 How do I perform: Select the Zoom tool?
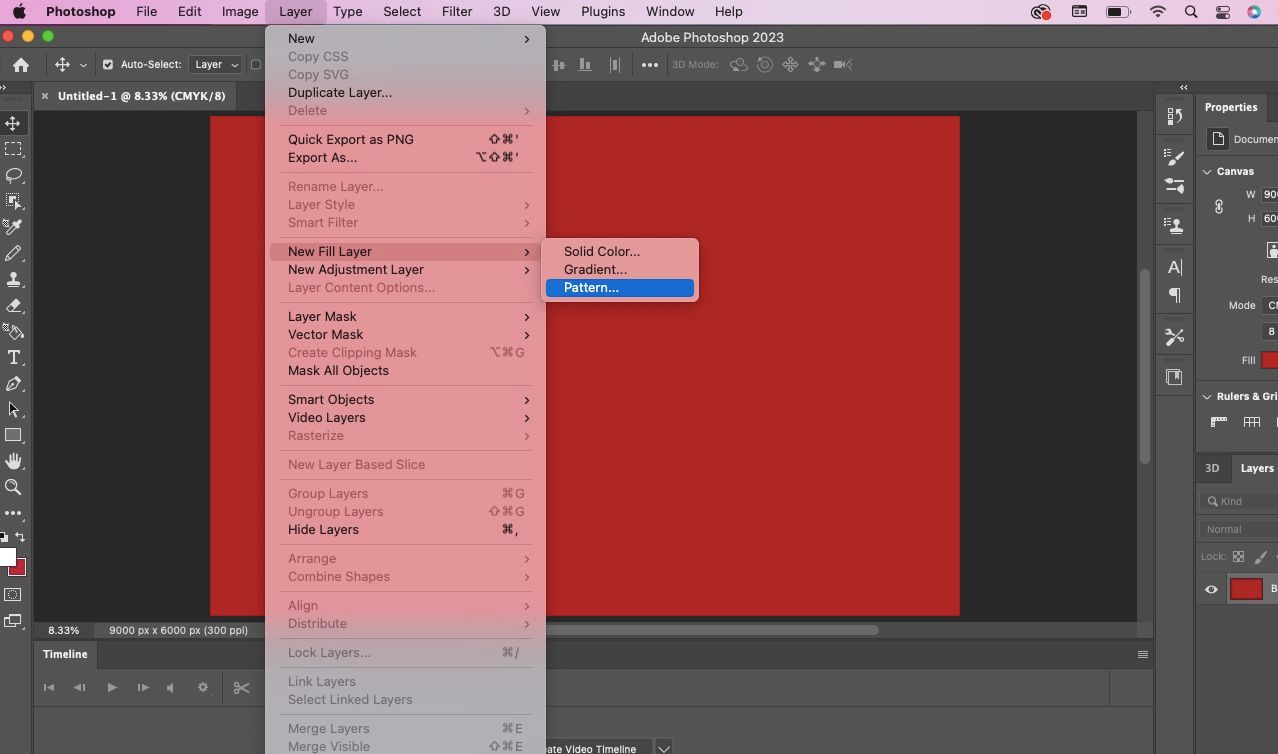click(x=13, y=488)
